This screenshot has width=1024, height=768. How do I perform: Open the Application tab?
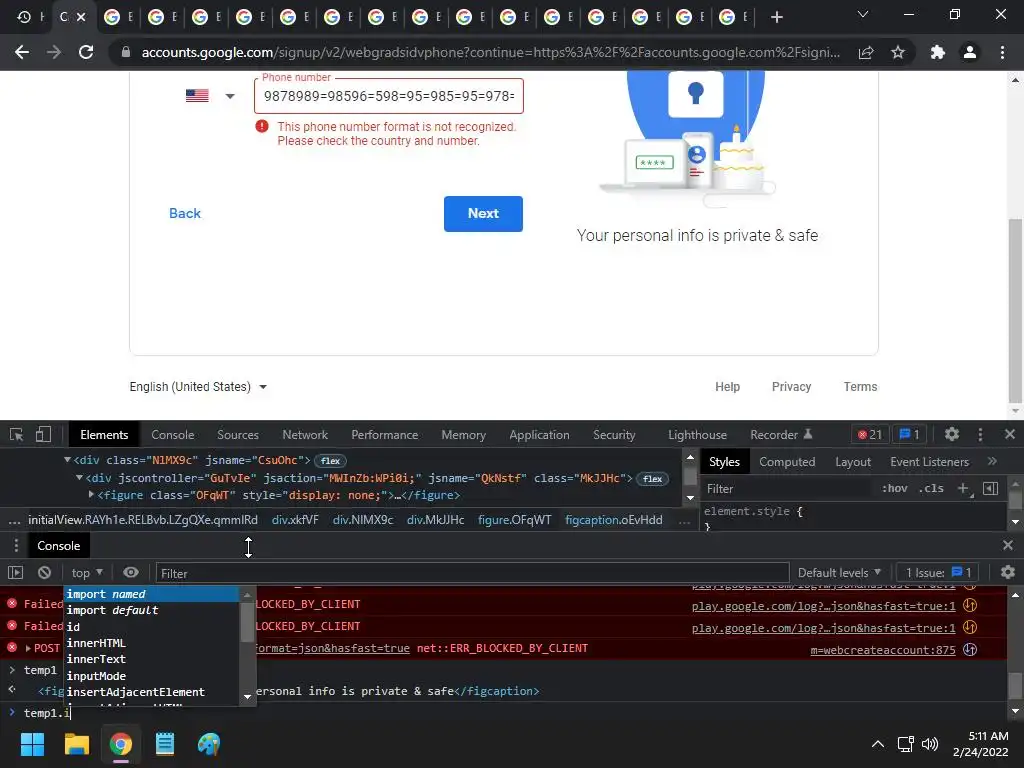[539, 434]
